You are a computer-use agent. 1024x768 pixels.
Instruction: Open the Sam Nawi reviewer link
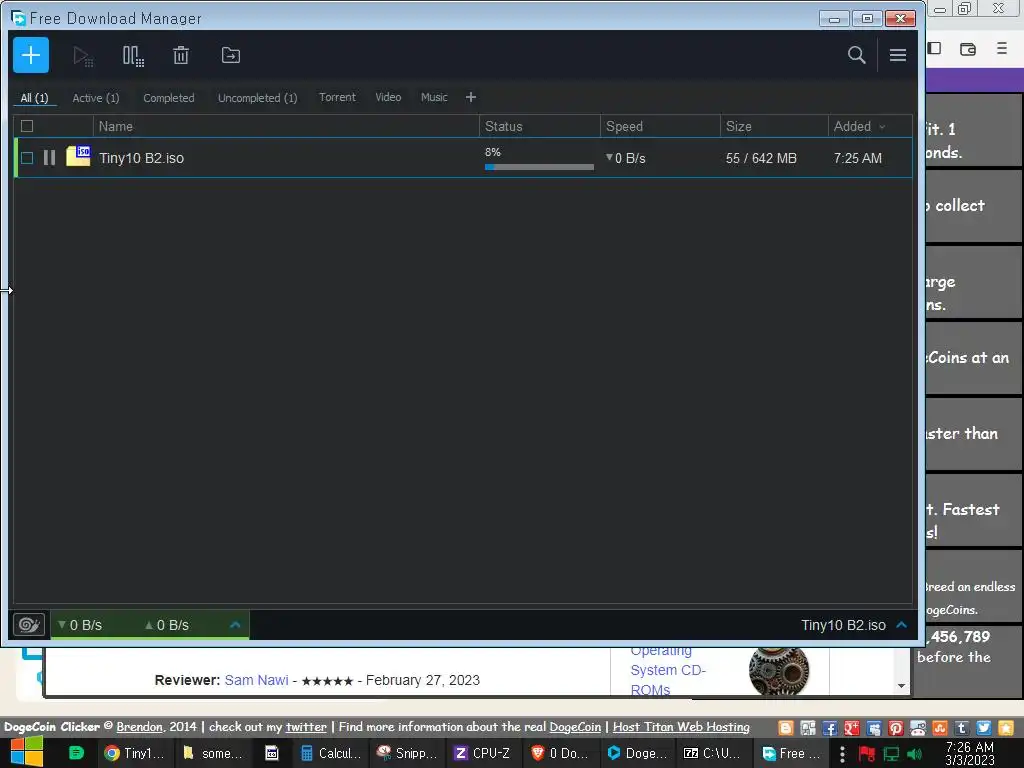pos(257,680)
